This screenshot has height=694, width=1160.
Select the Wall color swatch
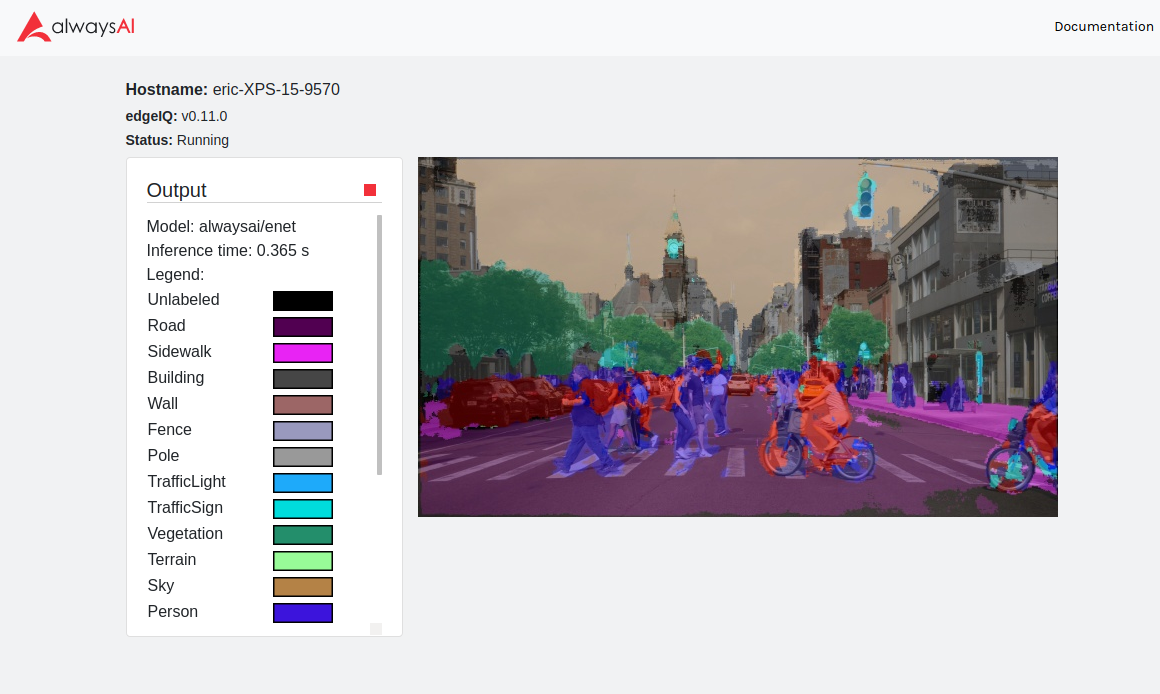(302, 404)
